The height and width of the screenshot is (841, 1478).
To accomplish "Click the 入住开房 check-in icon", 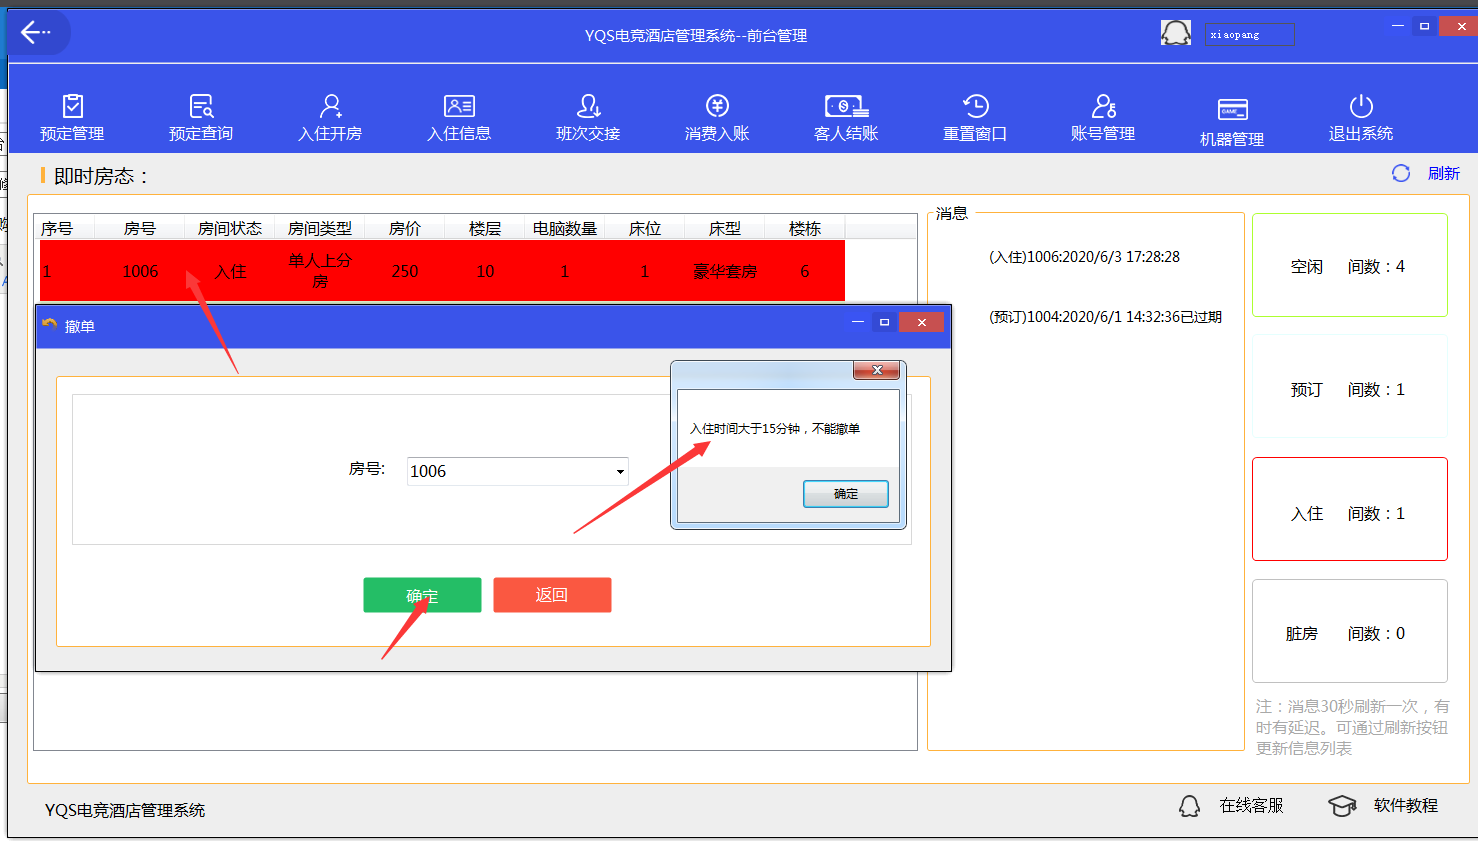I will (330, 117).
